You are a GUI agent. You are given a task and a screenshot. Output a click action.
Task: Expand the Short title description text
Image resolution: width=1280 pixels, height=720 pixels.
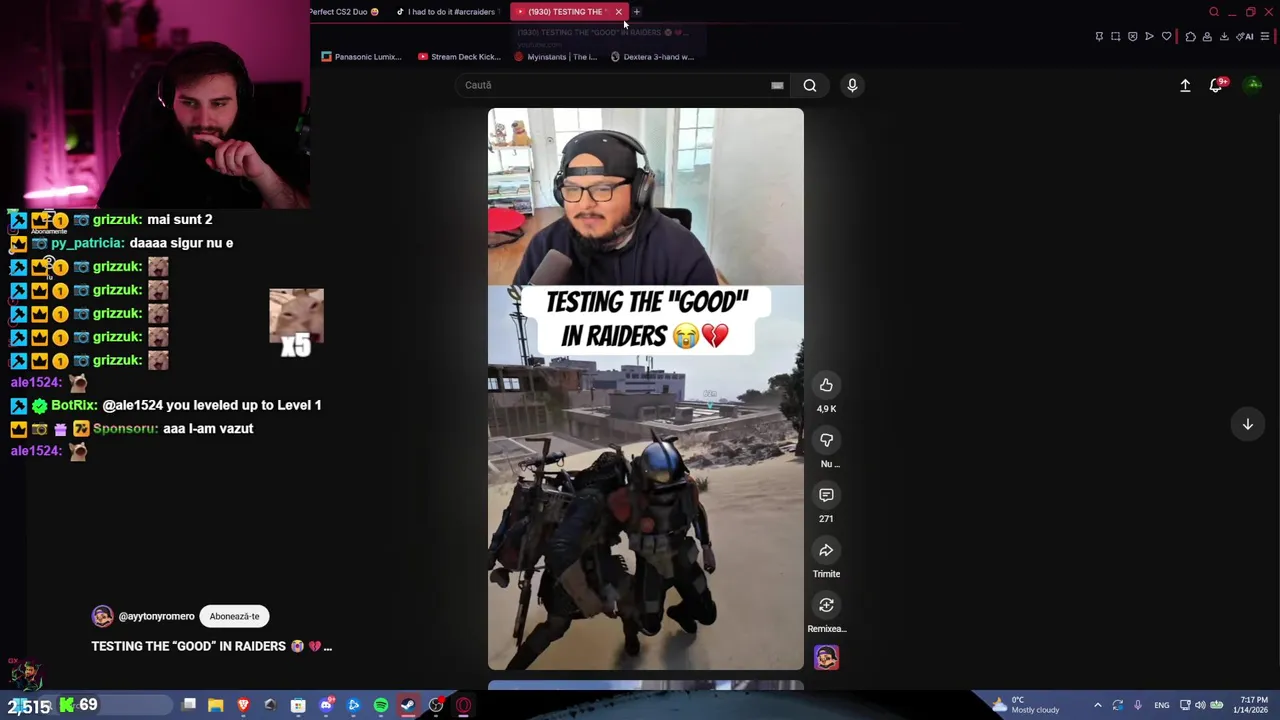pos(211,646)
